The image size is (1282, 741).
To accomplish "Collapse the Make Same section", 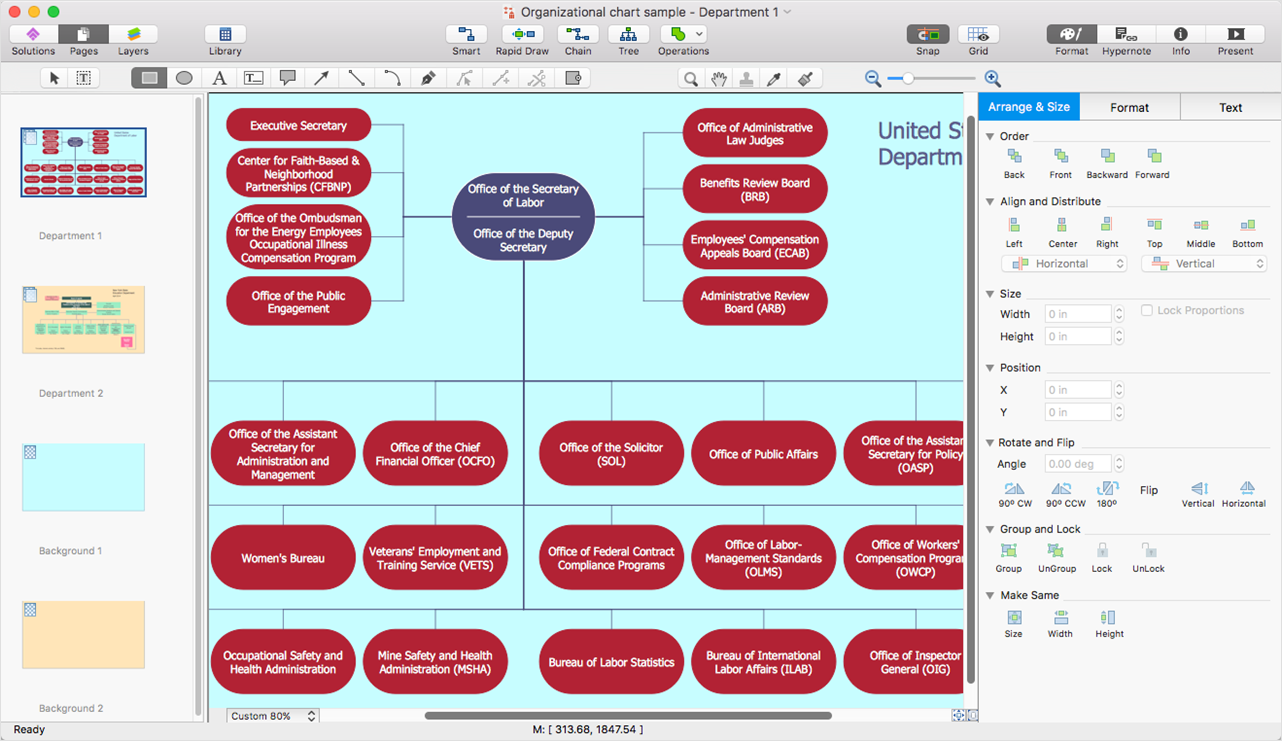I will (990, 595).
